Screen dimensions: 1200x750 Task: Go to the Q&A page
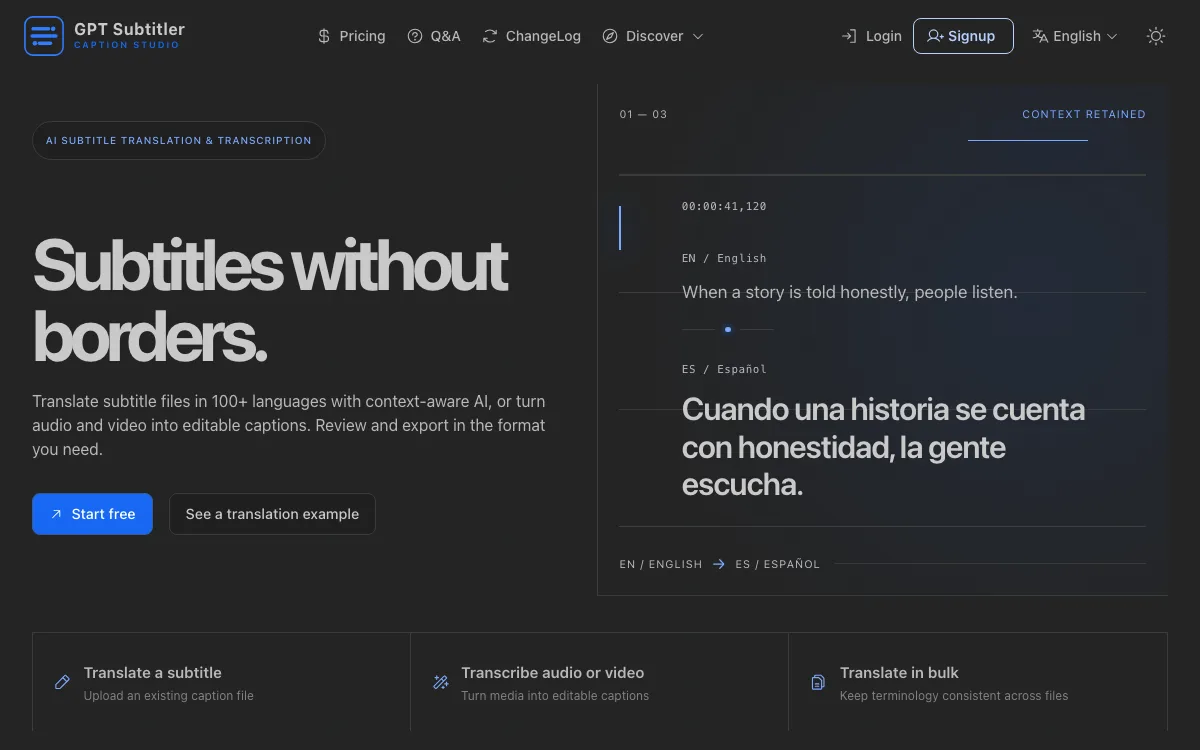[434, 36]
